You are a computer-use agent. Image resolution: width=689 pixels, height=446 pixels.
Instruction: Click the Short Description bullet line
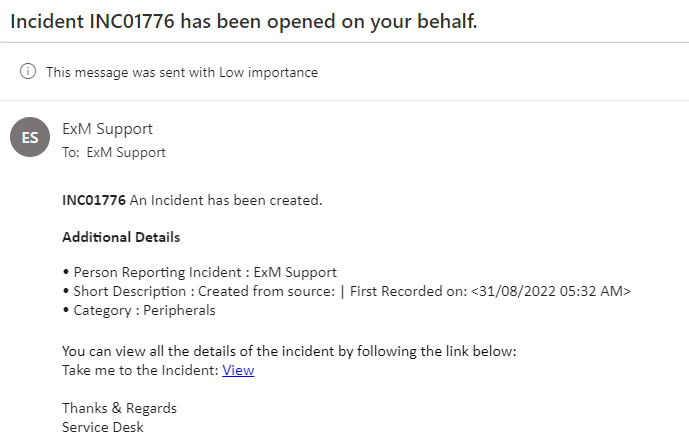pyautogui.click(x=347, y=291)
